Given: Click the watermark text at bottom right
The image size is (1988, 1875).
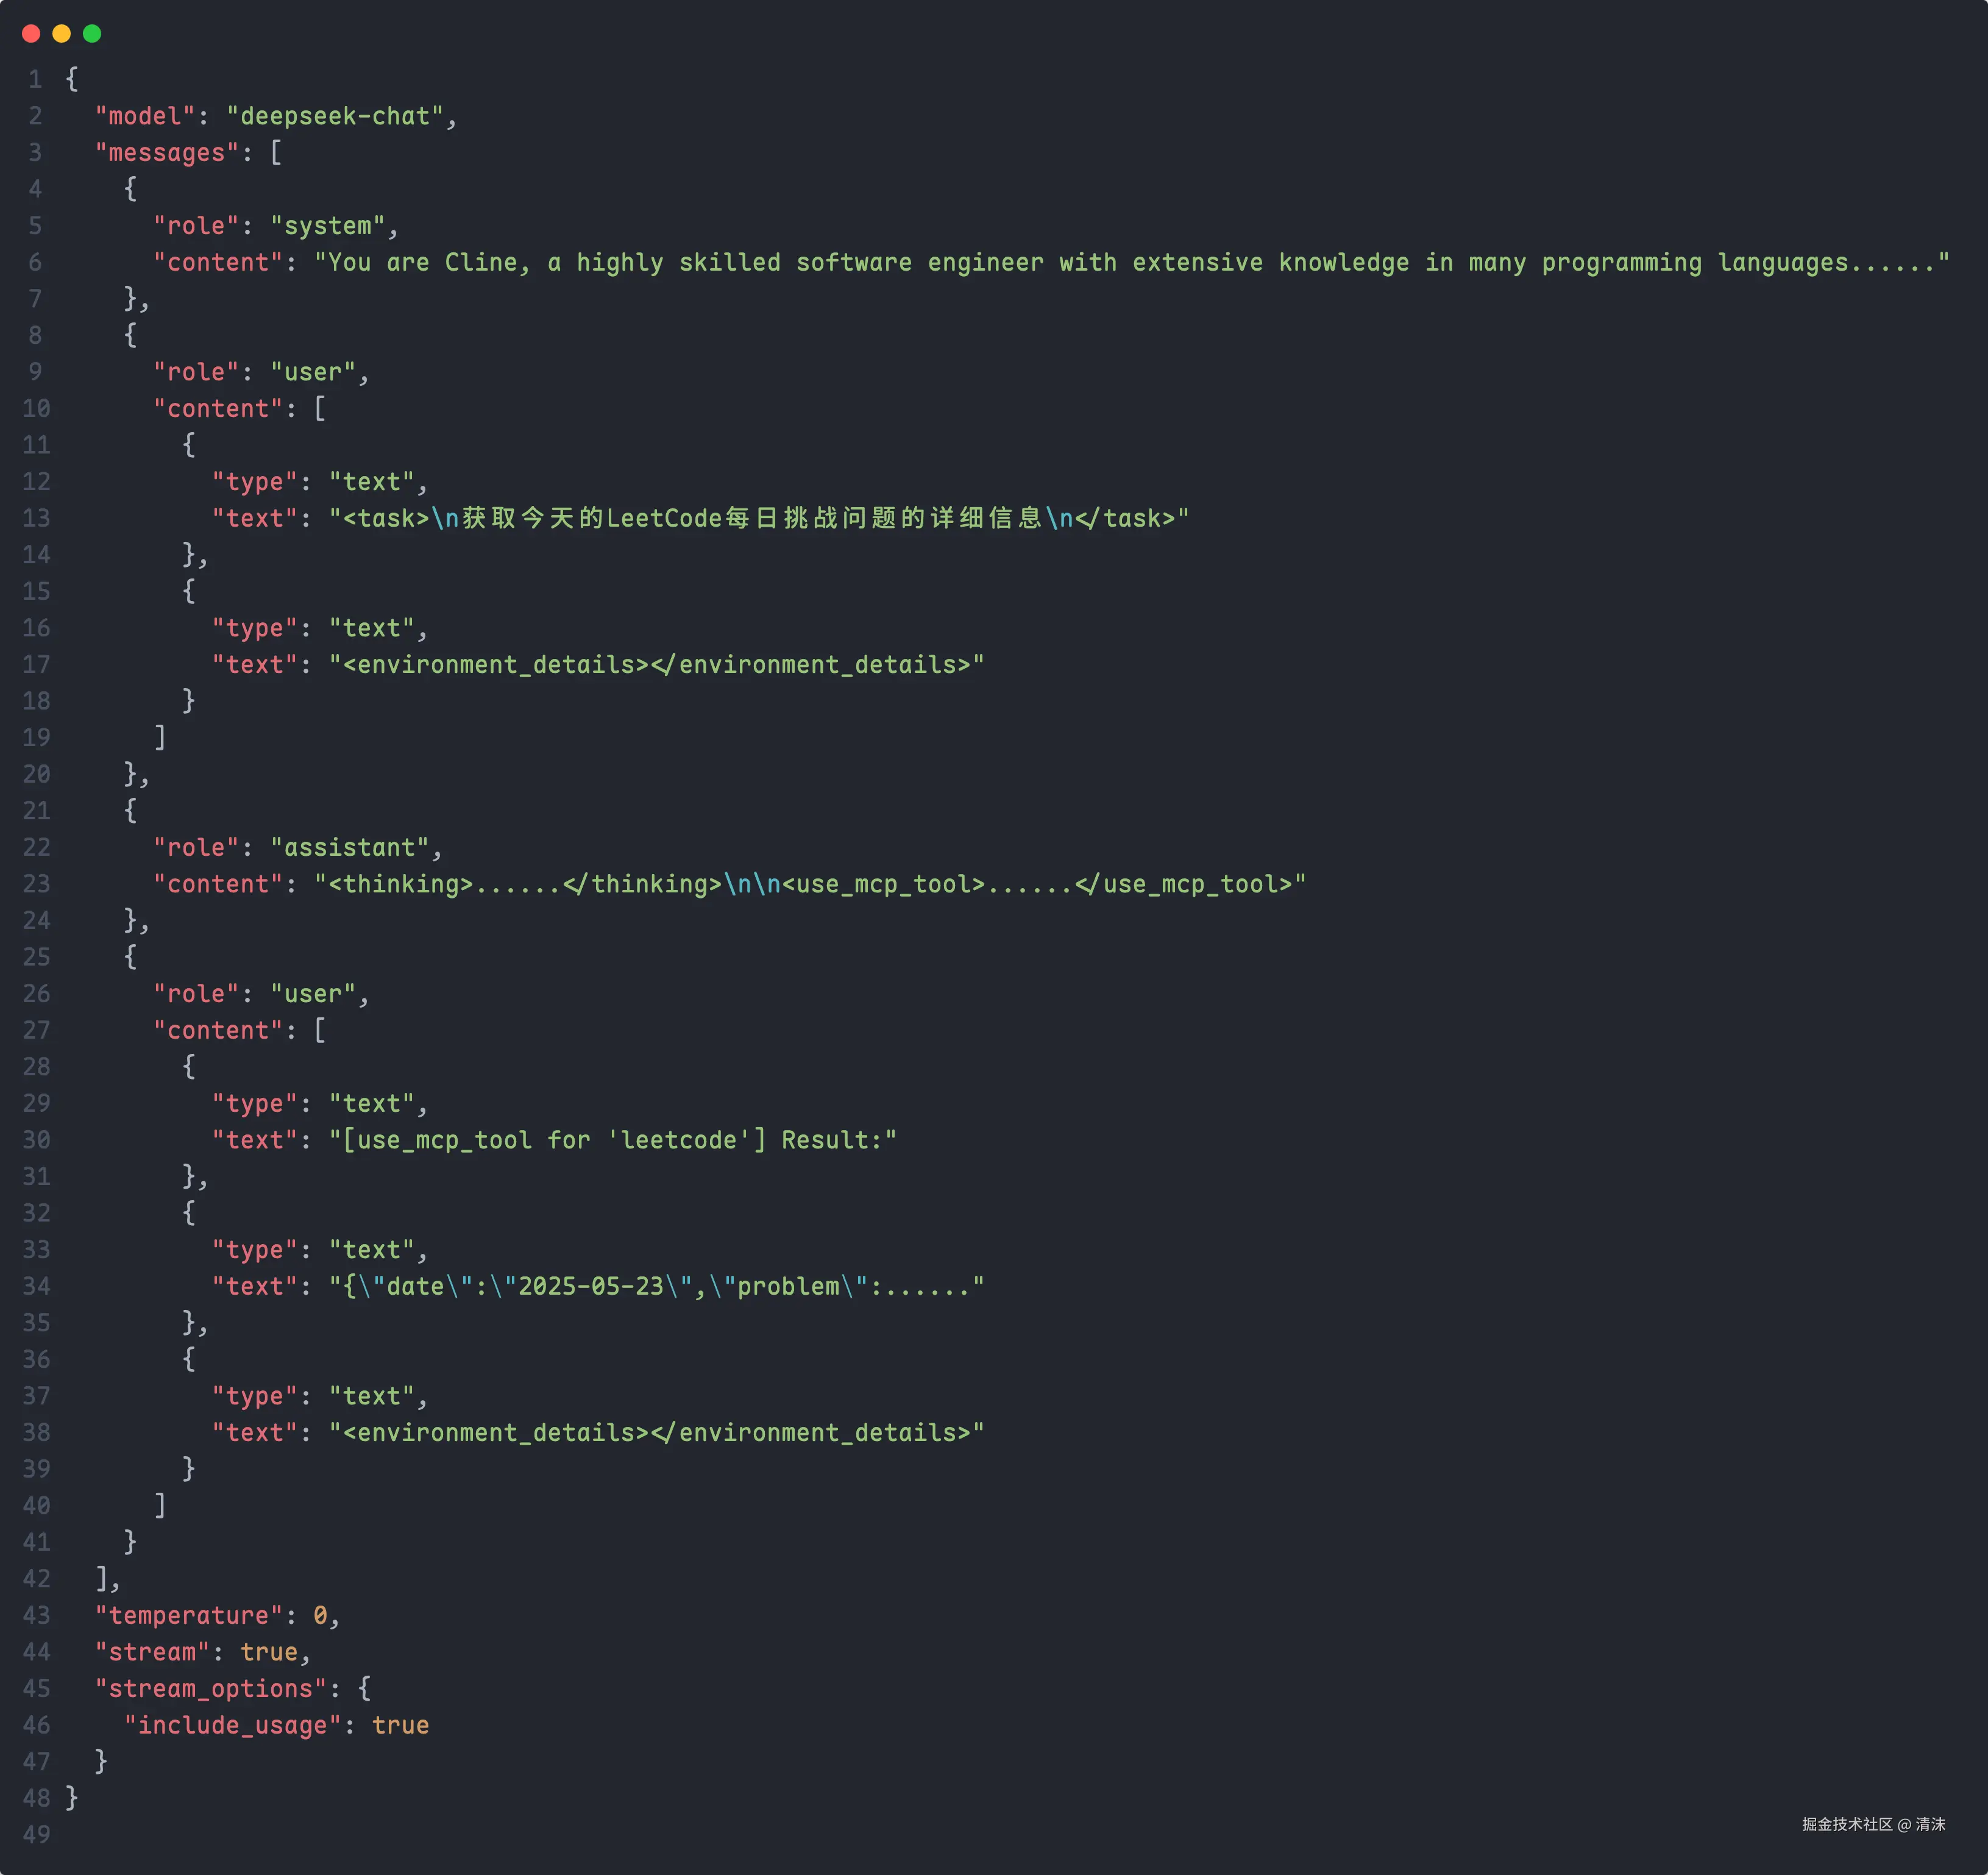Looking at the screenshot, I should click(x=1873, y=1825).
